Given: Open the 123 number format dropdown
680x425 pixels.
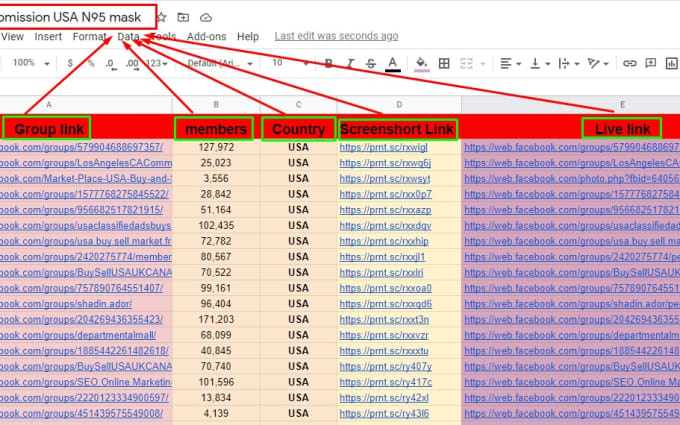Looking at the screenshot, I should pos(157,63).
